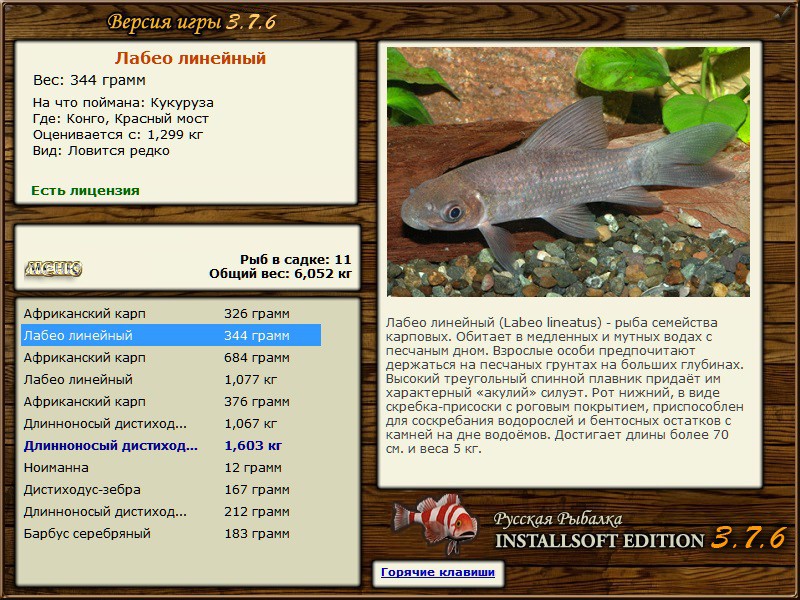Click the Меню button
The height and width of the screenshot is (600, 800).
click(x=53, y=268)
